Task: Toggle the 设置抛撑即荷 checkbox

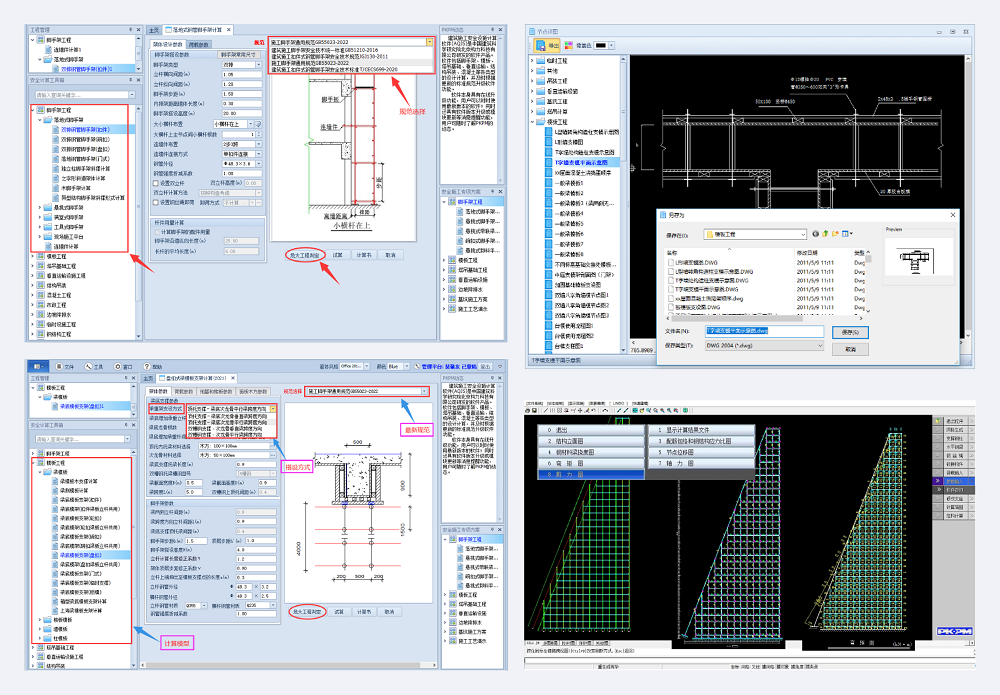Action: (155, 201)
